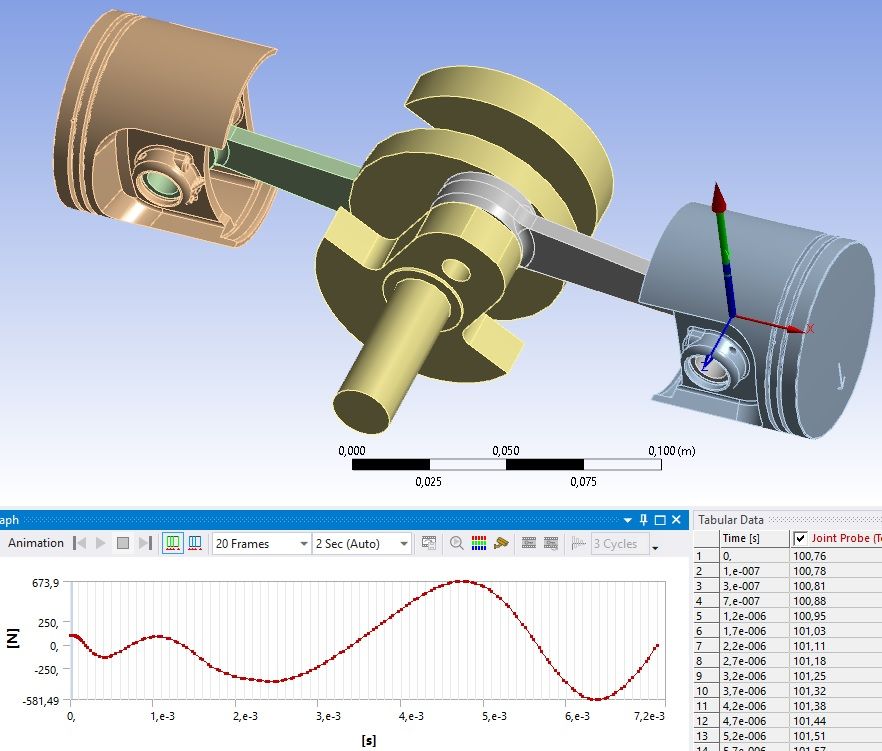Image resolution: width=882 pixels, height=751 pixels.
Task: Maximize the Graph panel
Action: pos(660,520)
